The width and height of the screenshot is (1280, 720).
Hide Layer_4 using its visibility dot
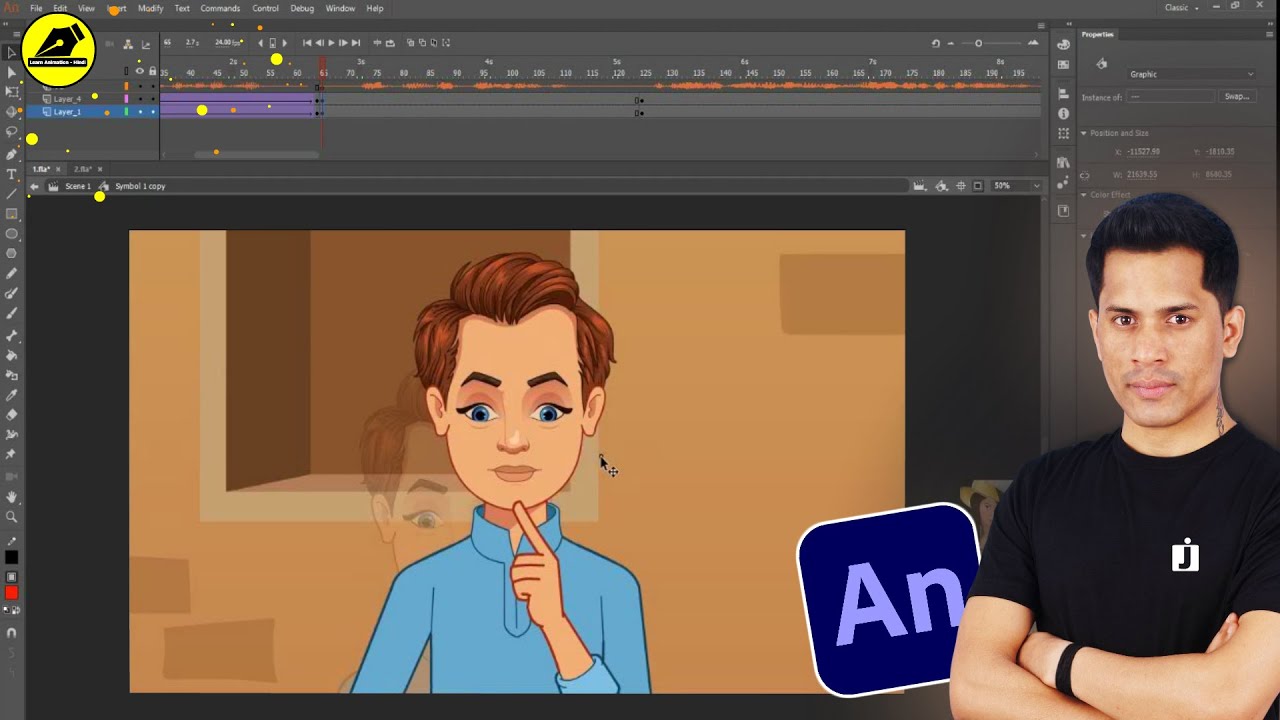[140, 99]
